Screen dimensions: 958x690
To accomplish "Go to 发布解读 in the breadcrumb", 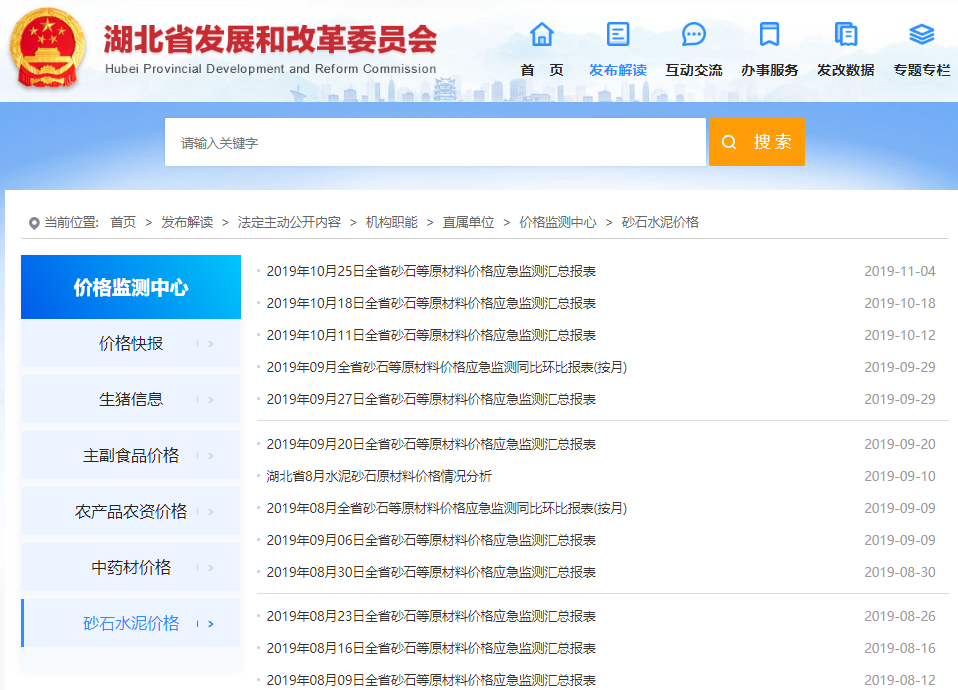I will tap(187, 222).
